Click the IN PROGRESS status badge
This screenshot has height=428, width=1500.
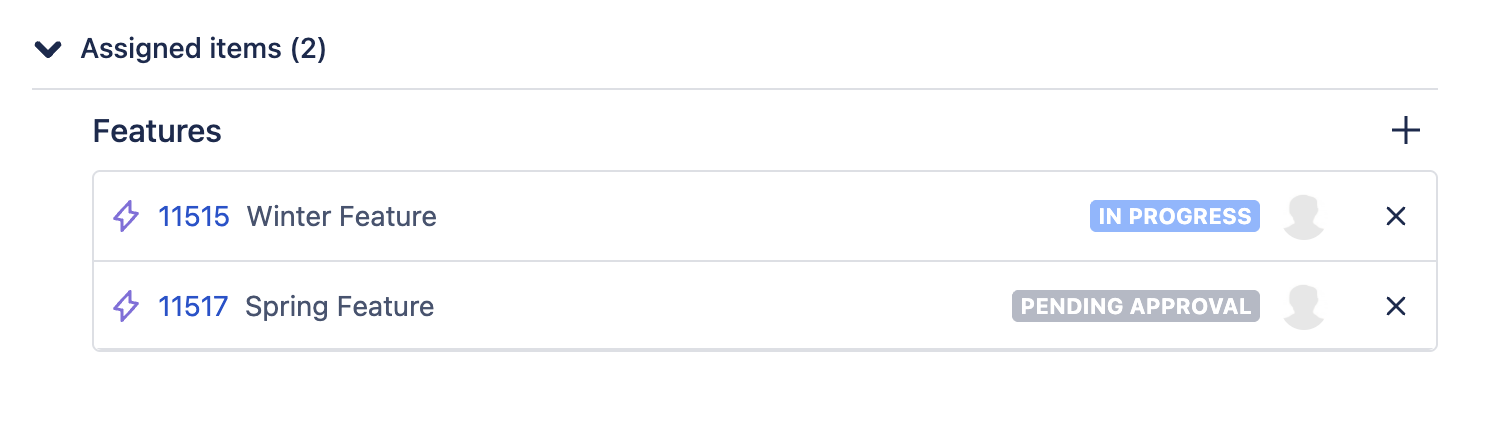[x=1174, y=216]
